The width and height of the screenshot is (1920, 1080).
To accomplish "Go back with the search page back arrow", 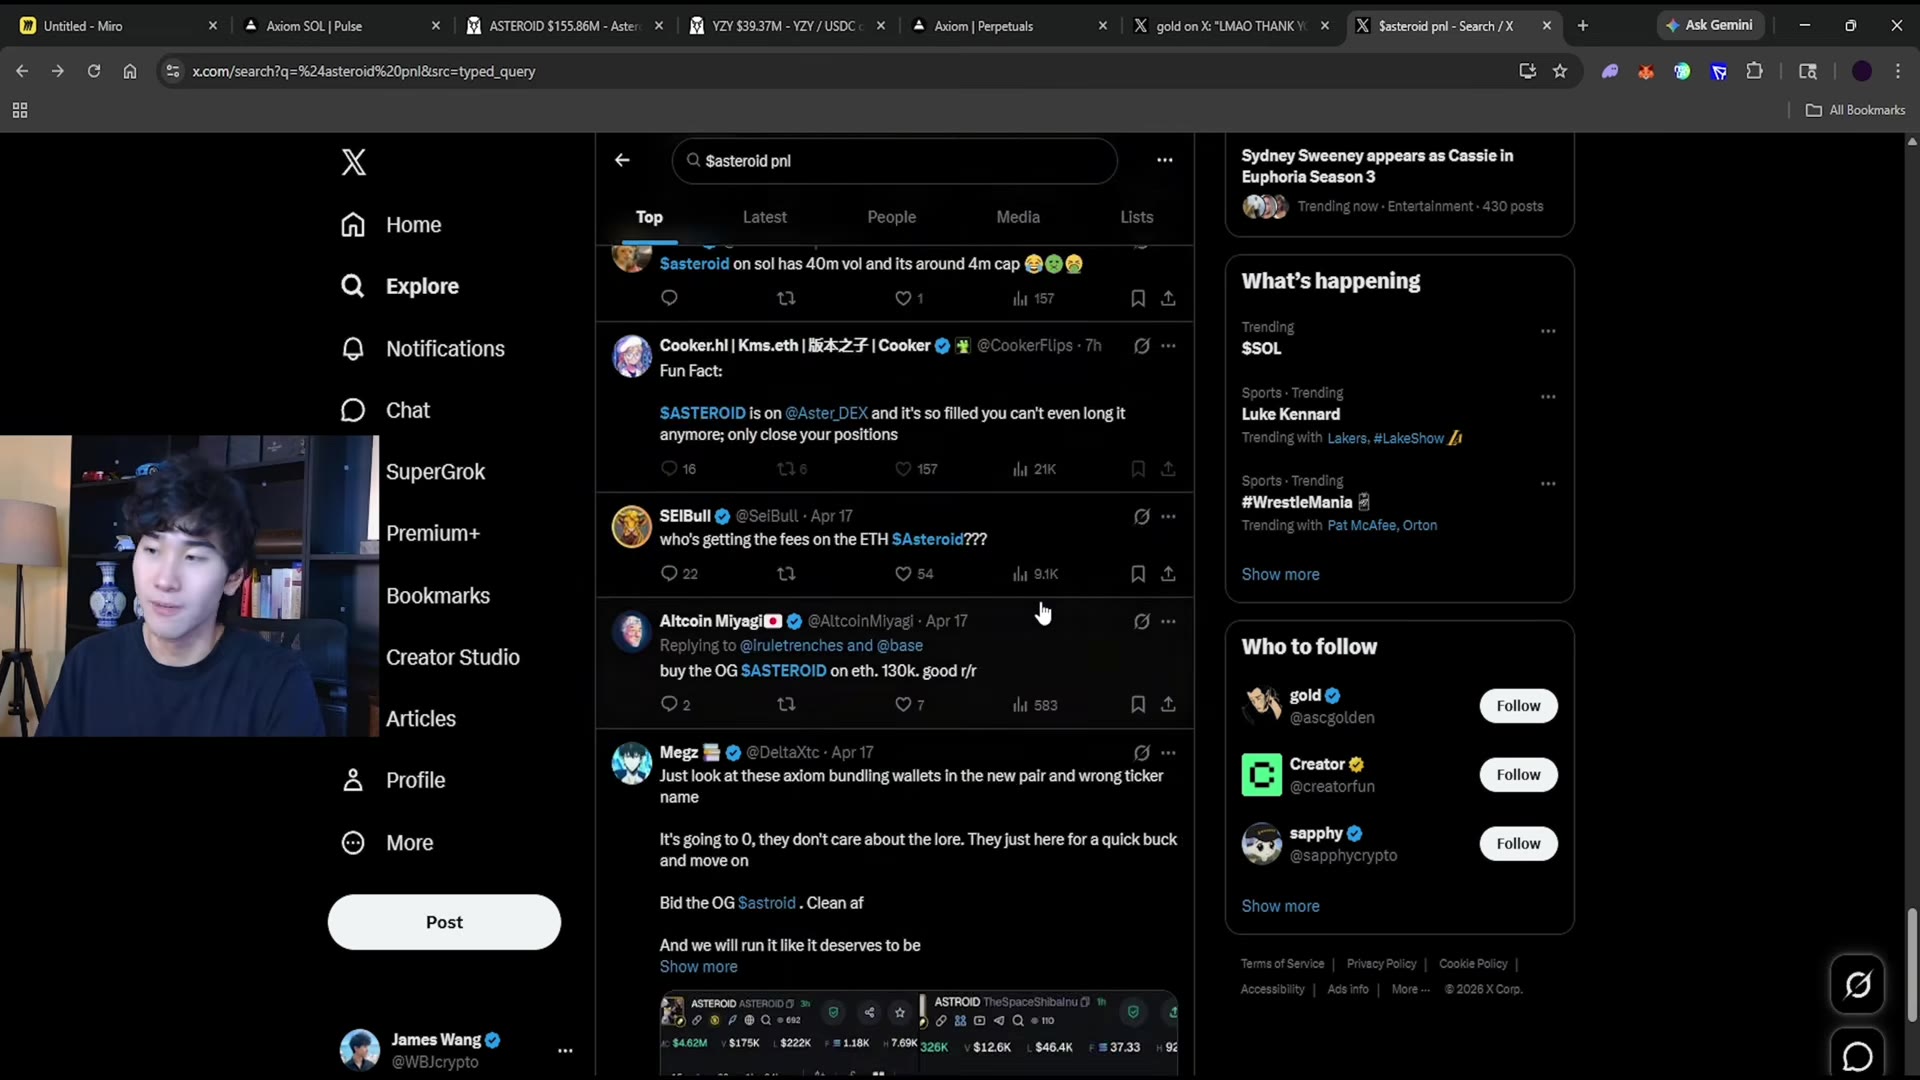I will pos(622,160).
